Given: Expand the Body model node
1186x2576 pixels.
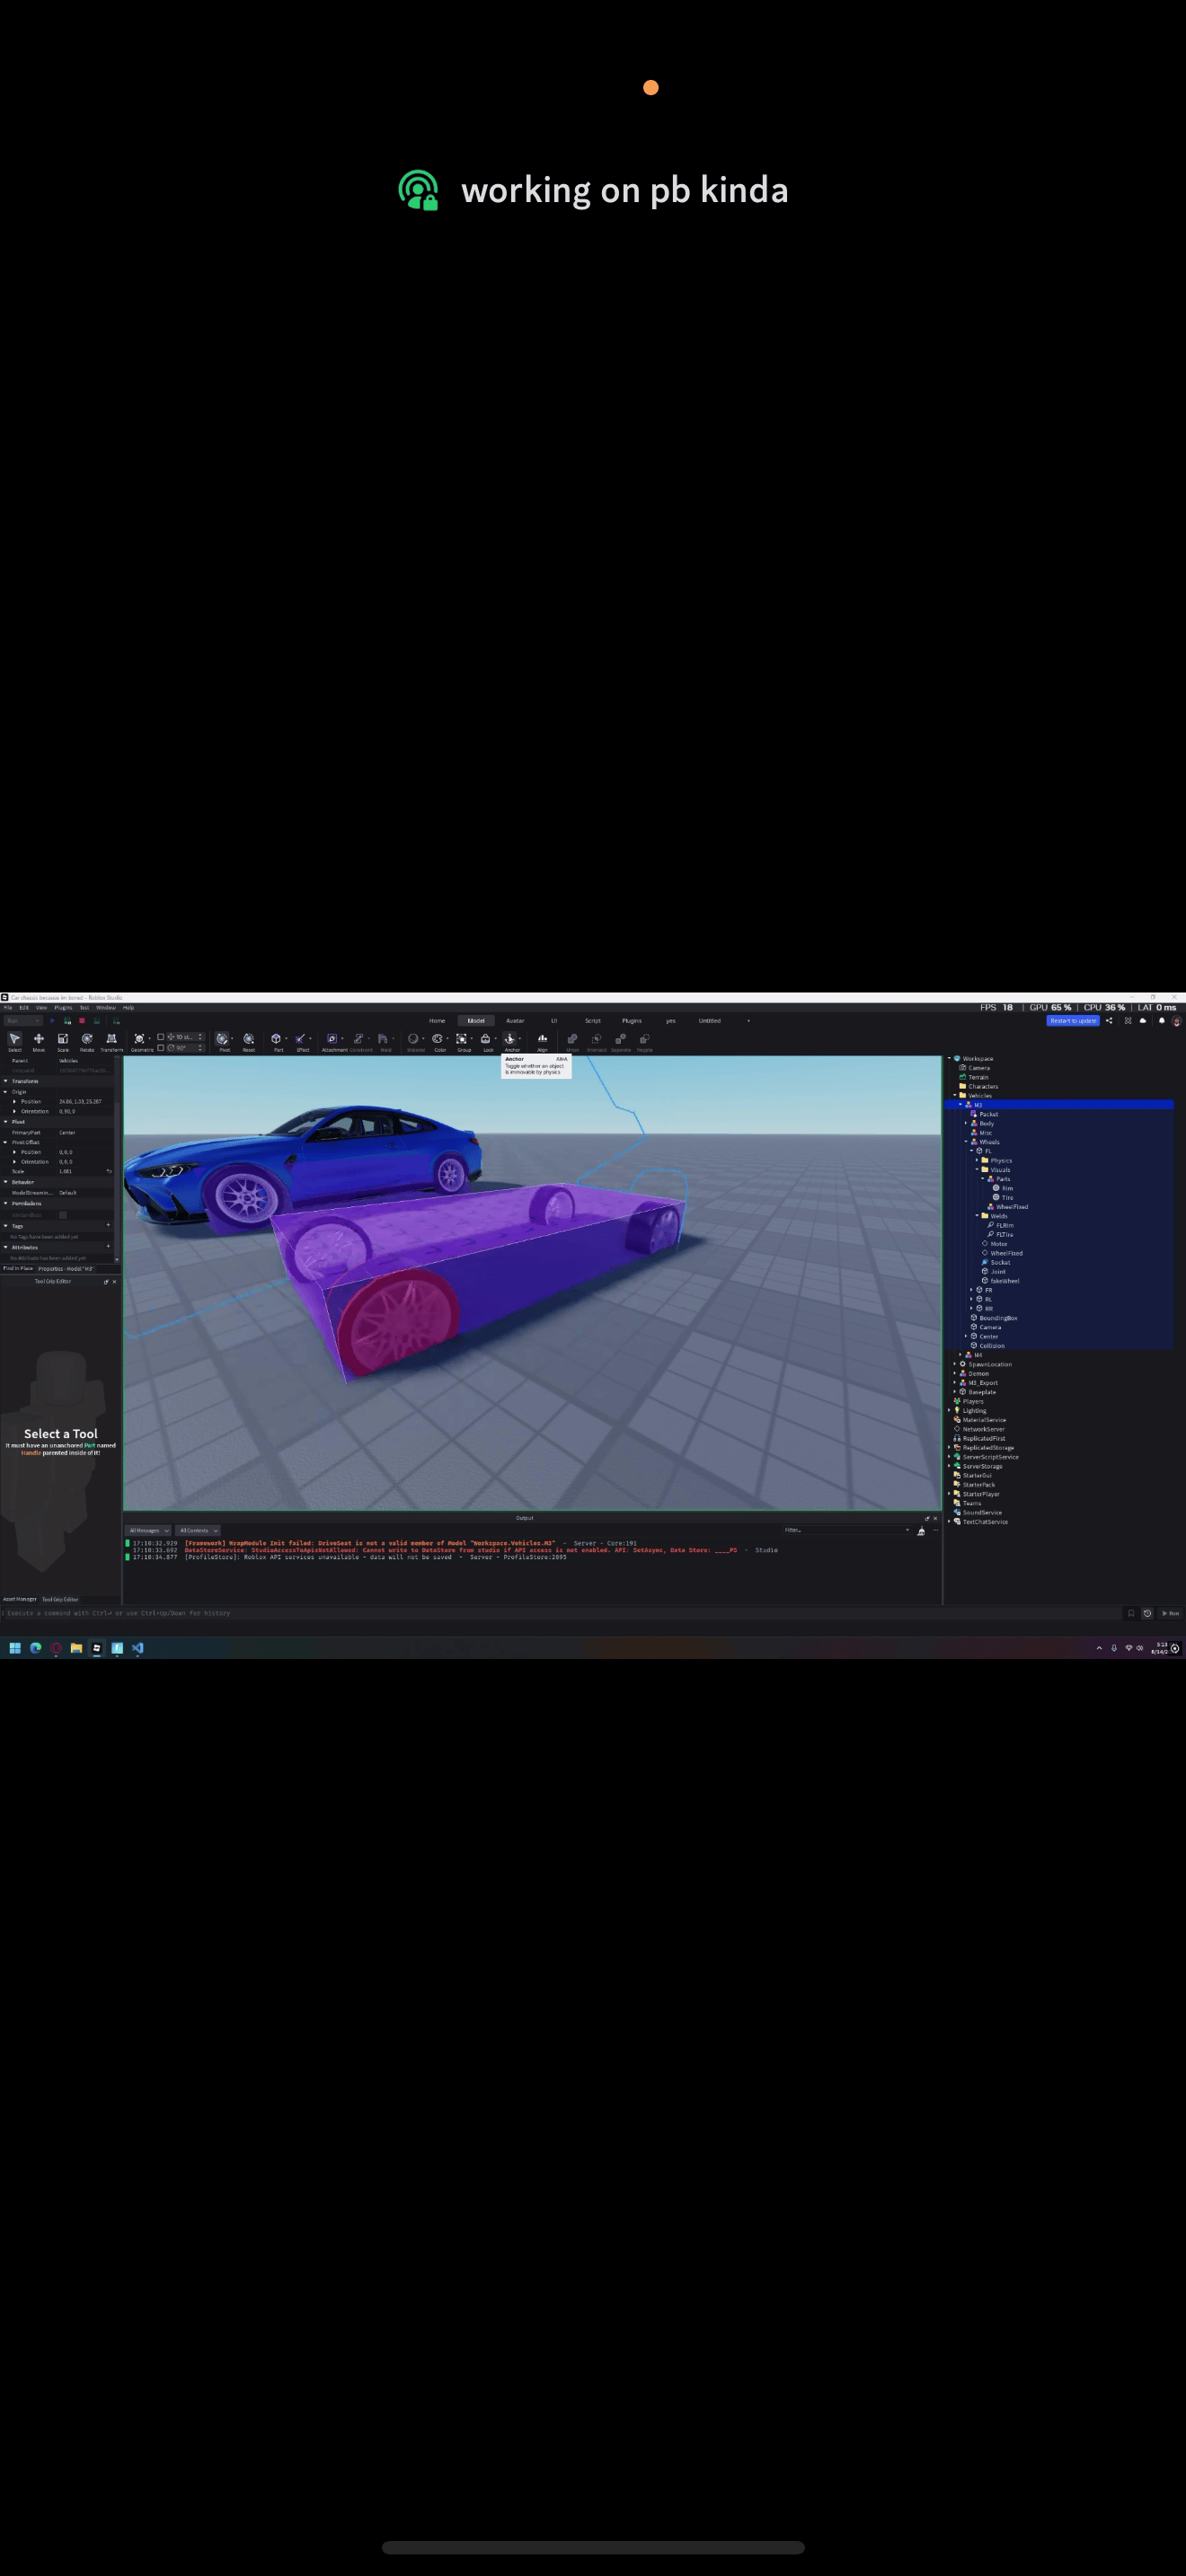Looking at the screenshot, I should (966, 1123).
